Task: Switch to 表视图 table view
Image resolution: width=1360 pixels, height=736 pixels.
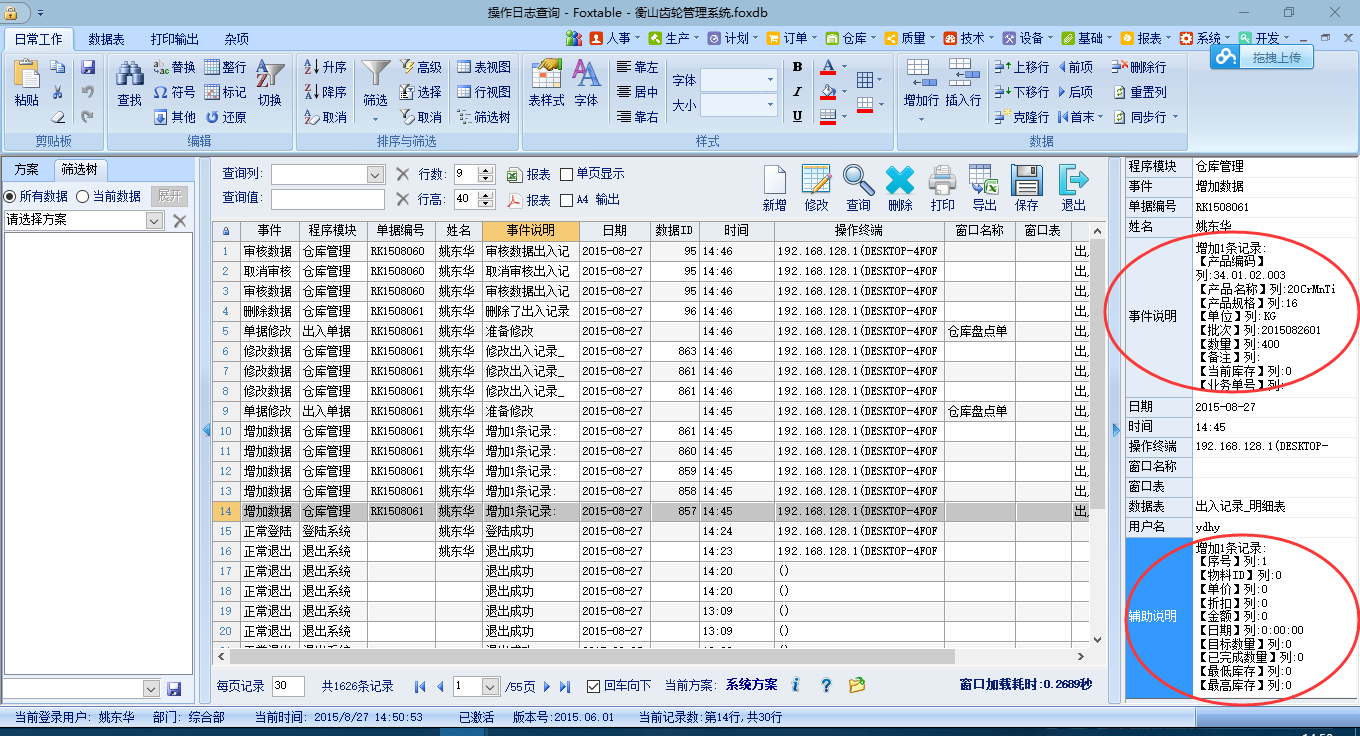Action: point(484,67)
